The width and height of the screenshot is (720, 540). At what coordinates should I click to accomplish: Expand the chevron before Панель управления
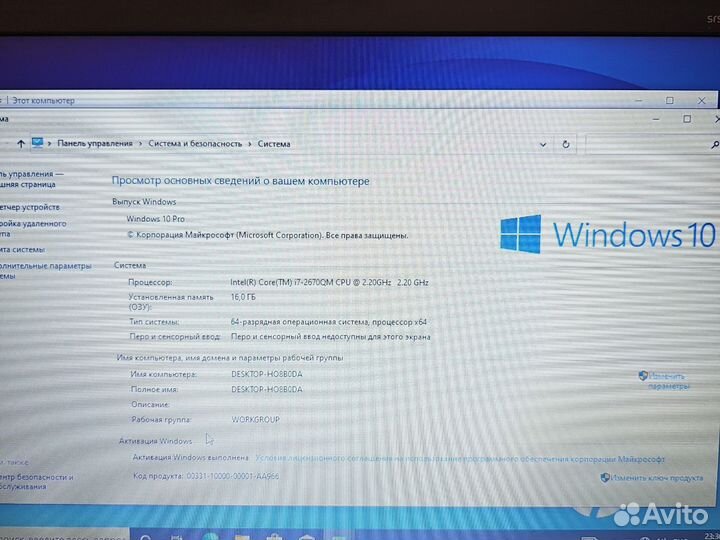(50, 144)
